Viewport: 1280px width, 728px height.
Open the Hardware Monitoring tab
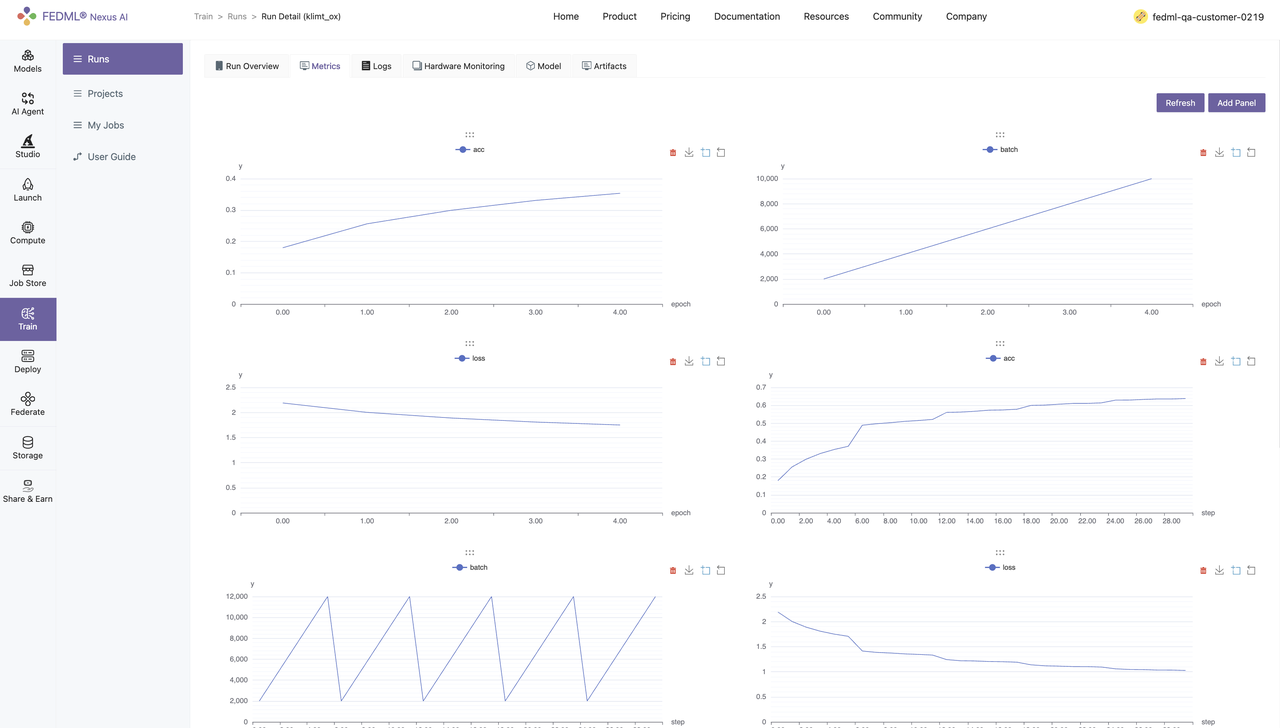click(458, 66)
